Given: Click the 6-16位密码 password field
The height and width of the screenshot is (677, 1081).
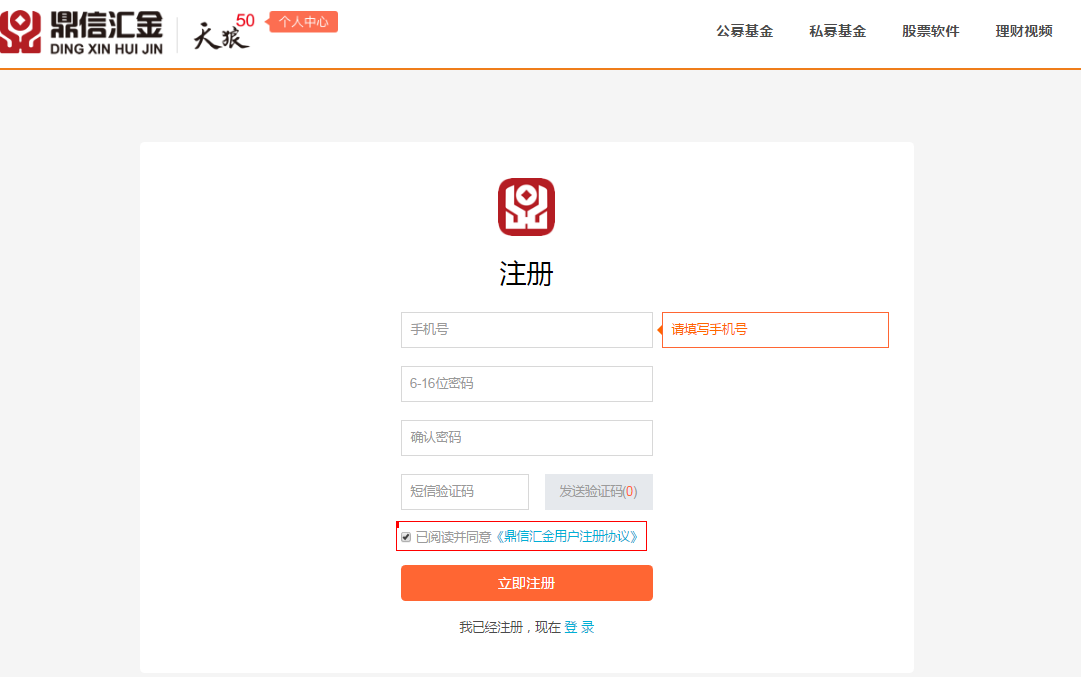Looking at the screenshot, I should coord(527,383).
